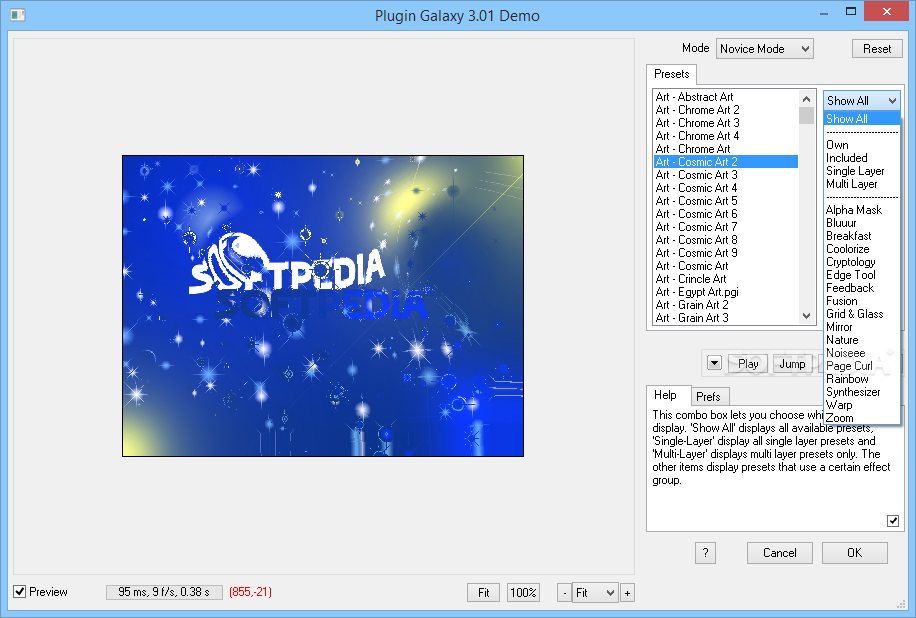Open the Fit zoom level dropdown

coord(595,593)
